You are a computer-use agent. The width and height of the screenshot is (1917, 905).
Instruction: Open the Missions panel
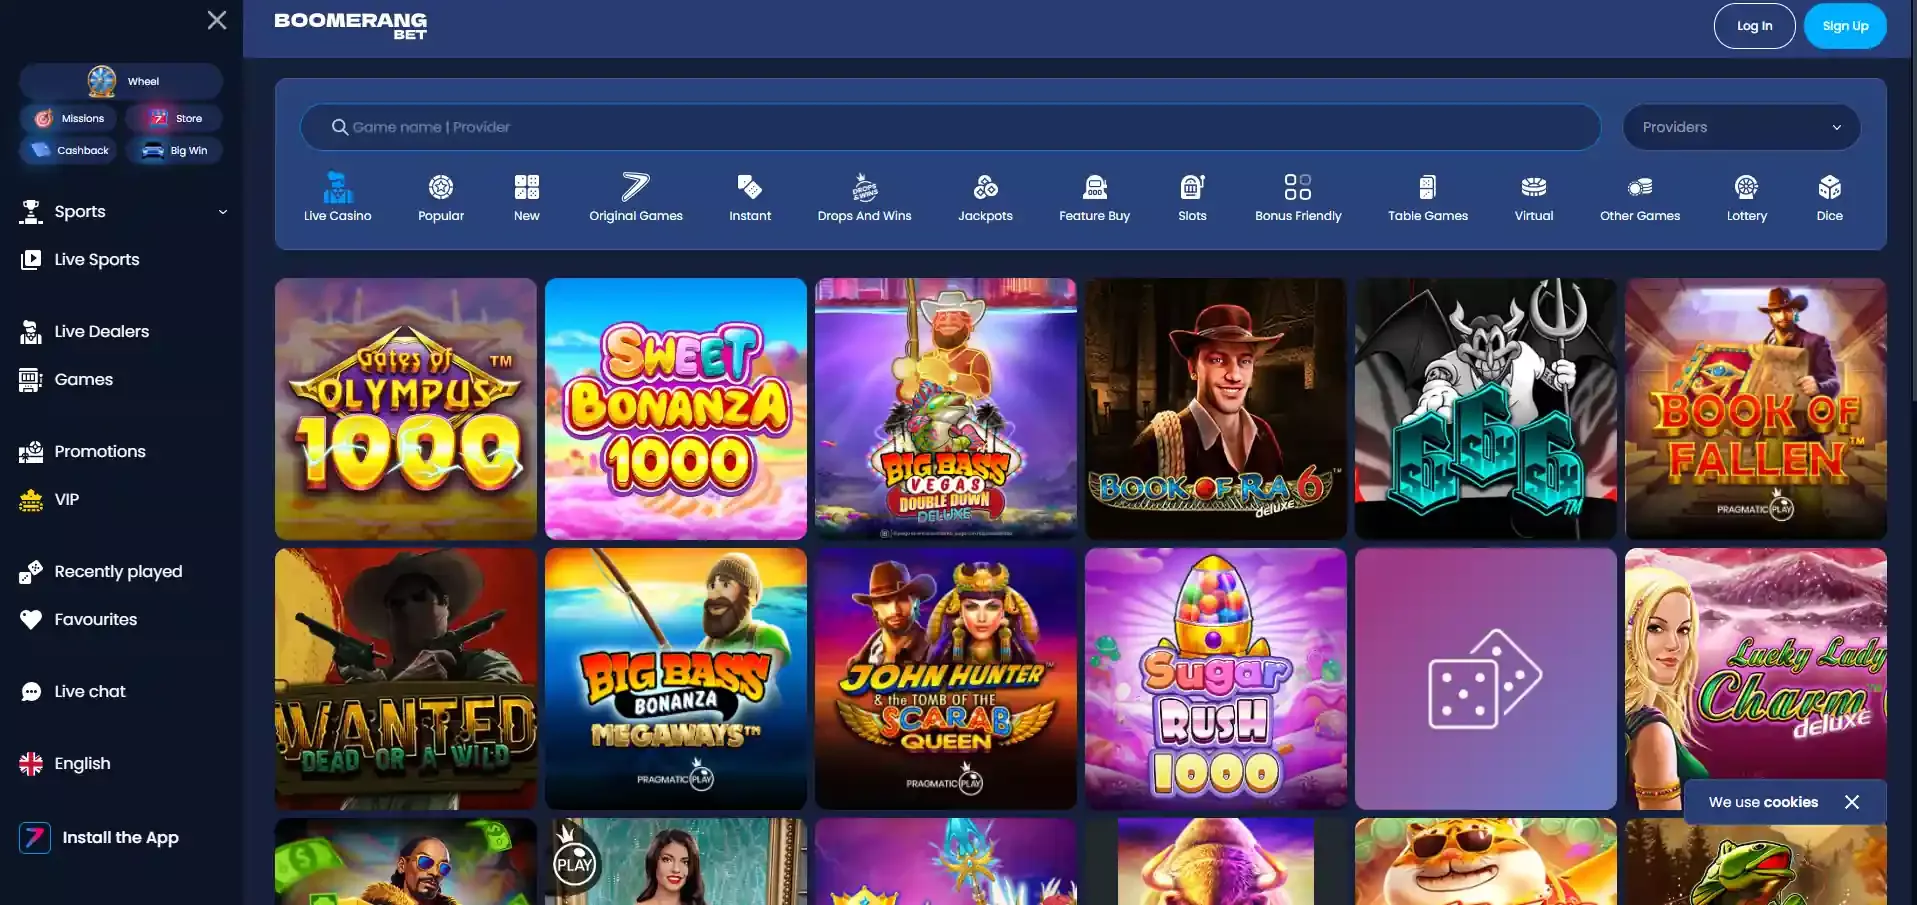pos(68,117)
